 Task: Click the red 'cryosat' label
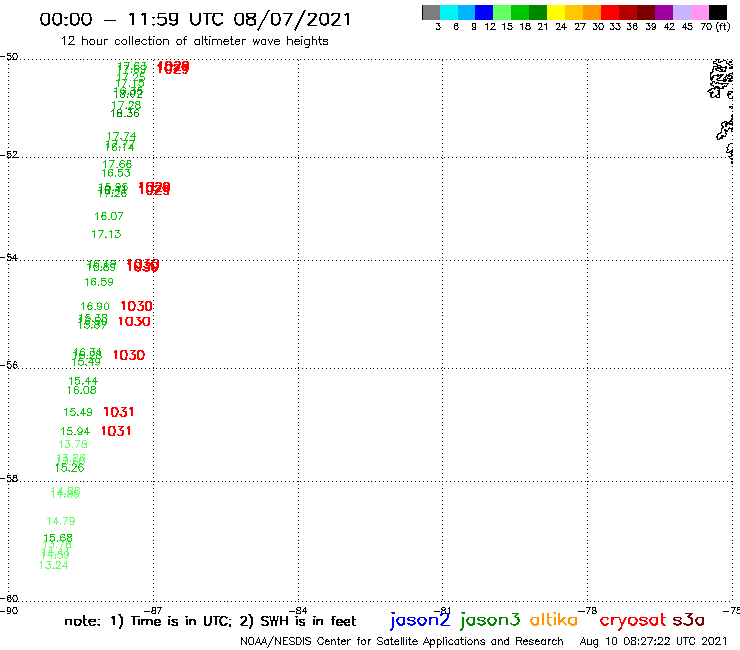(x=633, y=621)
